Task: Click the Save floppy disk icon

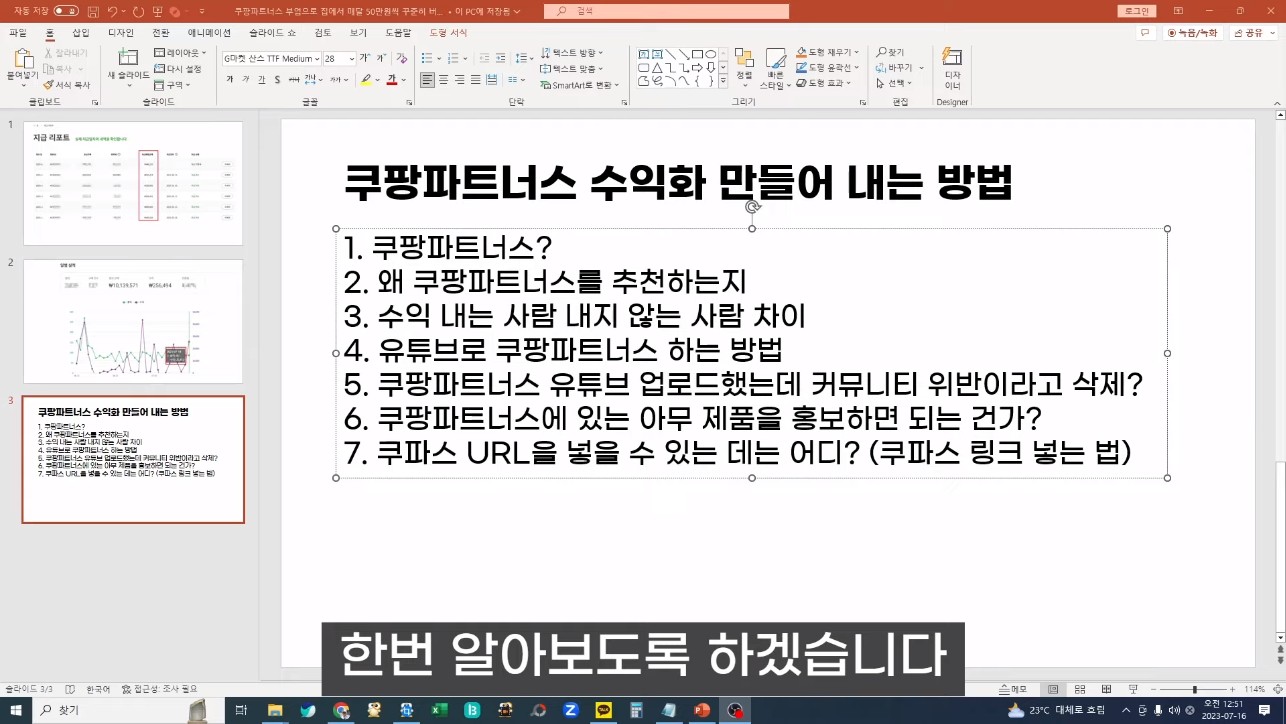Action: pyautogui.click(x=93, y=11)
